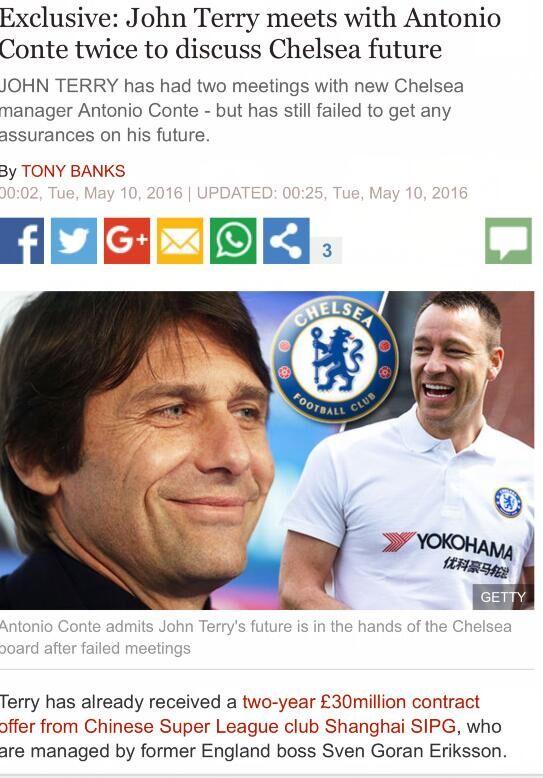Tap the Yokohama sponsor logo on shirt
Viewport: 543px width, 778px height.
(448, 548)
